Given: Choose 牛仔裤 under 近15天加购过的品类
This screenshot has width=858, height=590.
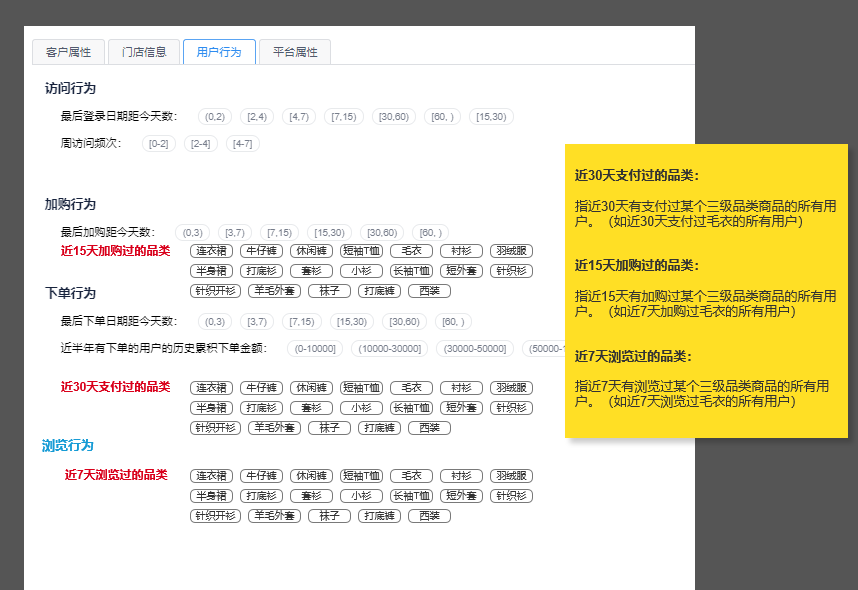Looking at the screenshot, I should 262,251.
